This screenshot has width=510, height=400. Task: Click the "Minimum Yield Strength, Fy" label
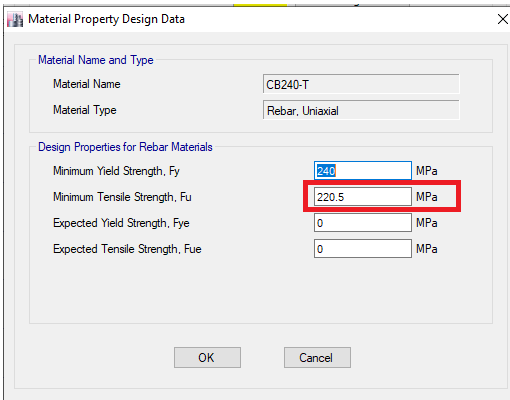tap(116, 171)
